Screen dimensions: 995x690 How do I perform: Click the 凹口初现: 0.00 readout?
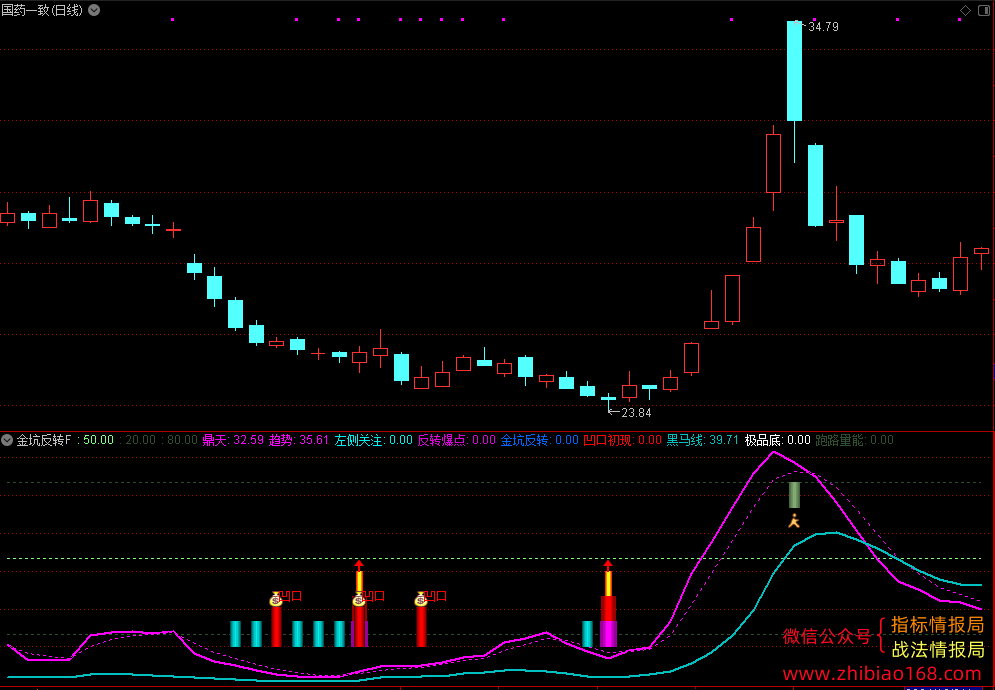[x=623, y=440]
